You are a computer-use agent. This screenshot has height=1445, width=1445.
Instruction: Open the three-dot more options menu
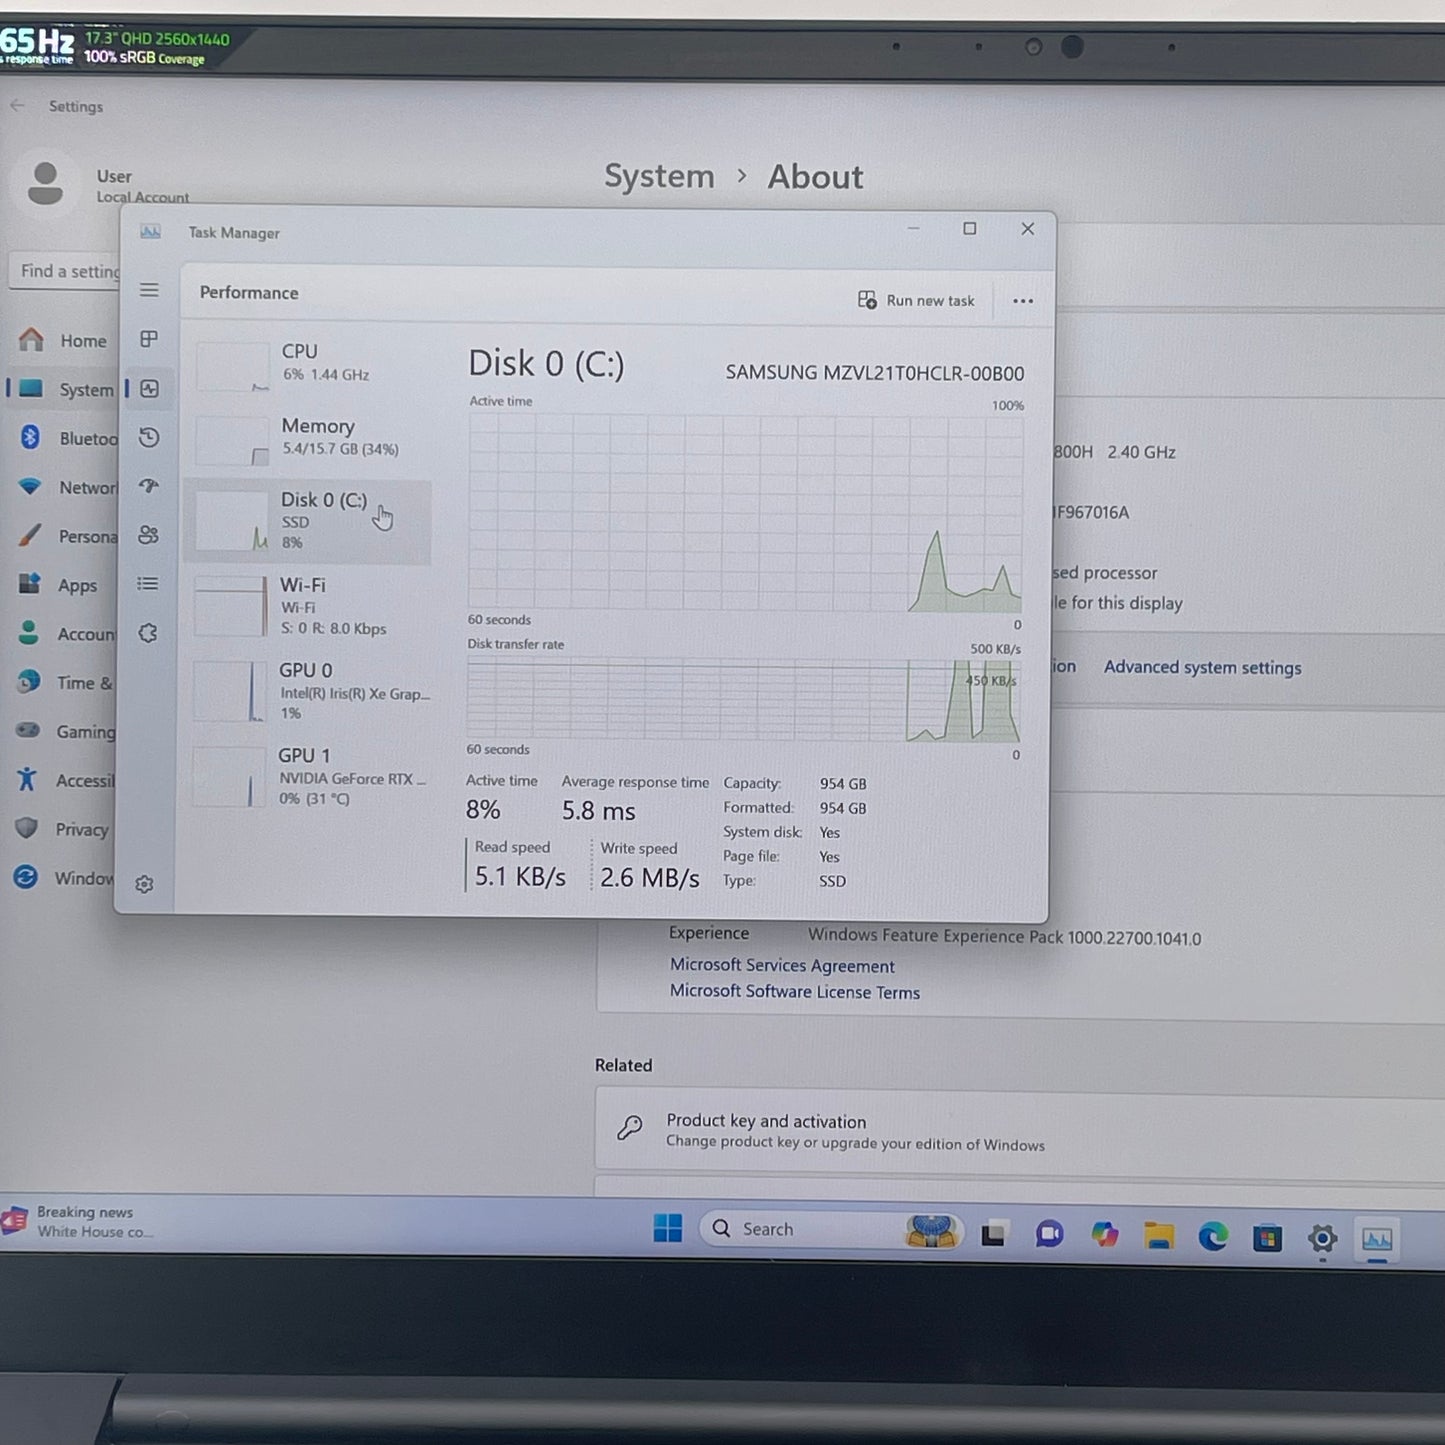point(1022,301)
